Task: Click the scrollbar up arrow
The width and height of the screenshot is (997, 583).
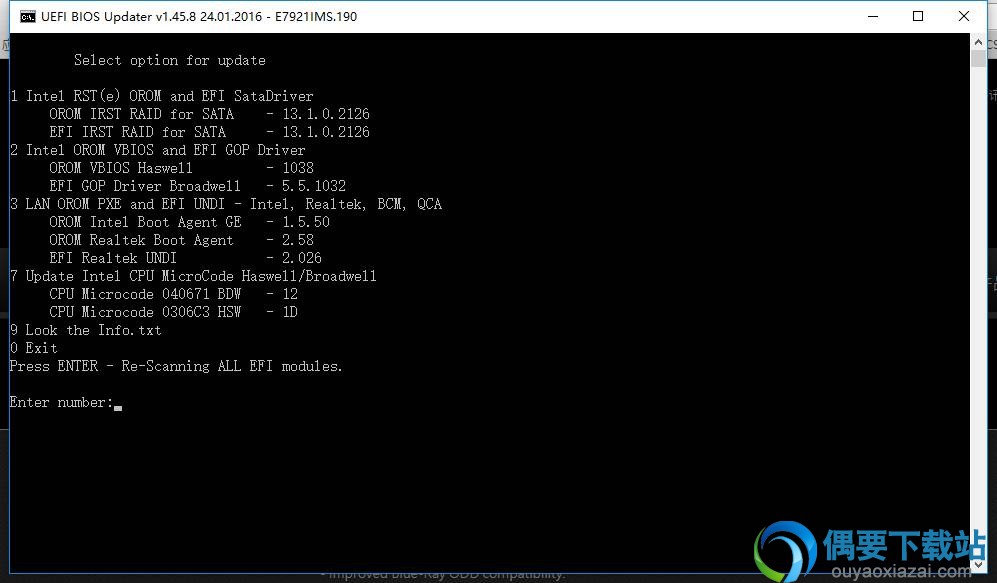Action: (x=978, y=42)
